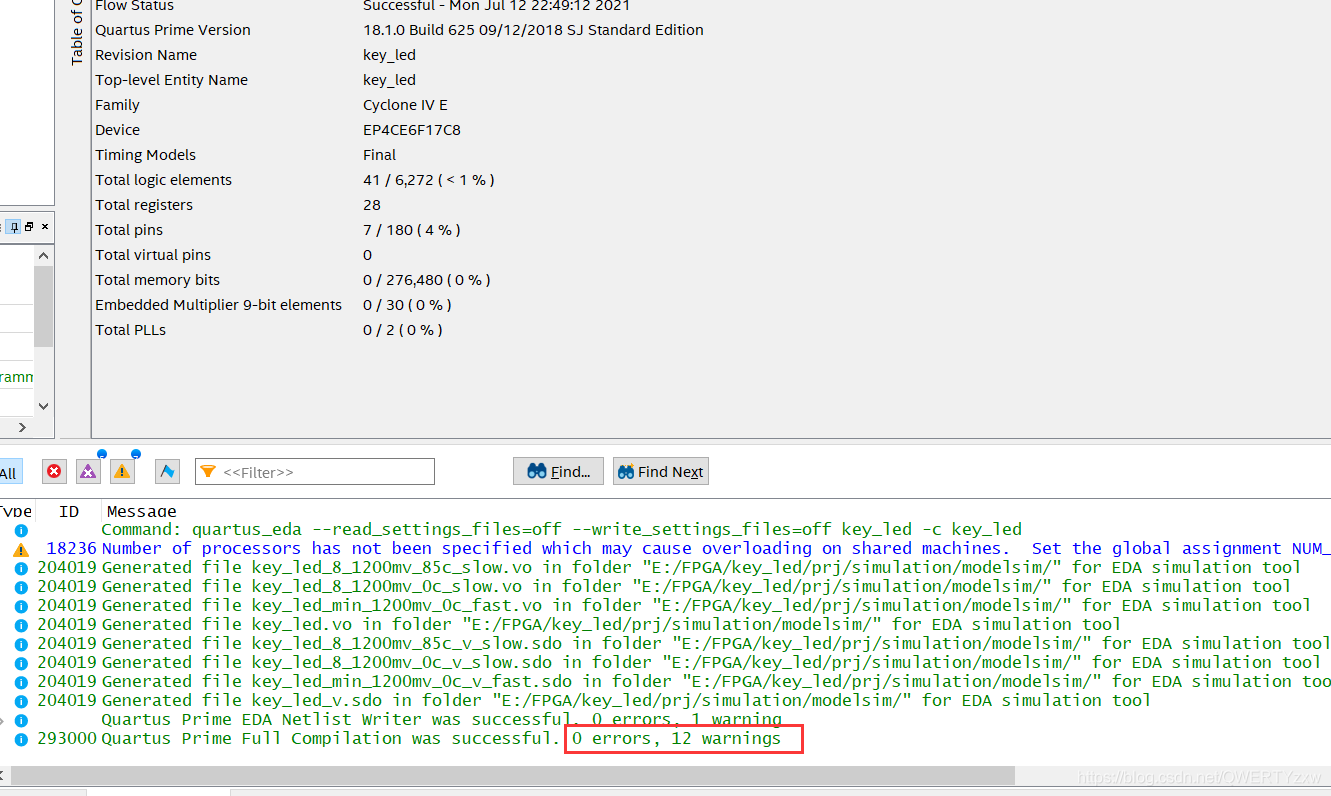1331x796 pixels.
Task: Click info icon of key_led_8_1200mv_0c_slow.vo row
Action: click(x=21, y=587)
